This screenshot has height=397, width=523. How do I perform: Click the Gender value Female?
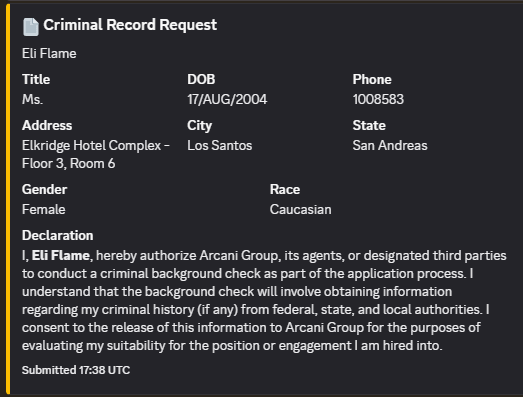(x=44, y=210)
